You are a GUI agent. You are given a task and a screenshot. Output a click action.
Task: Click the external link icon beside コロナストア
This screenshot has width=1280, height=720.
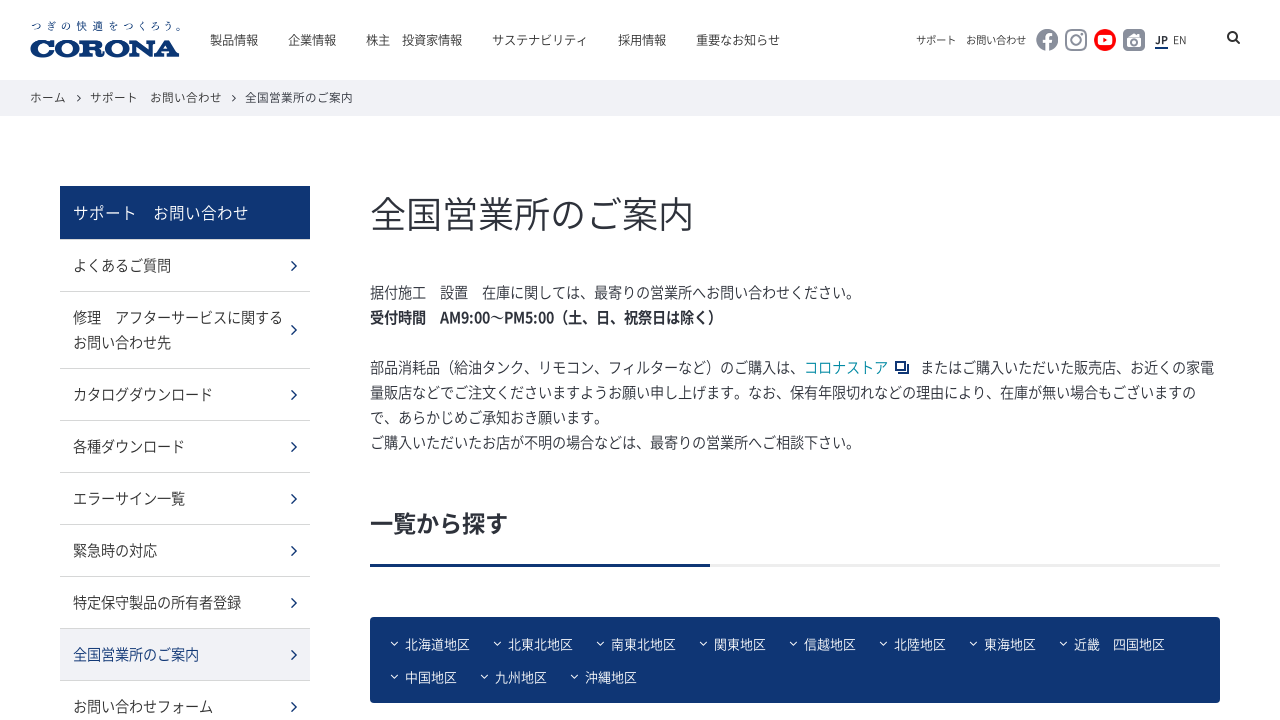point(902,368)
